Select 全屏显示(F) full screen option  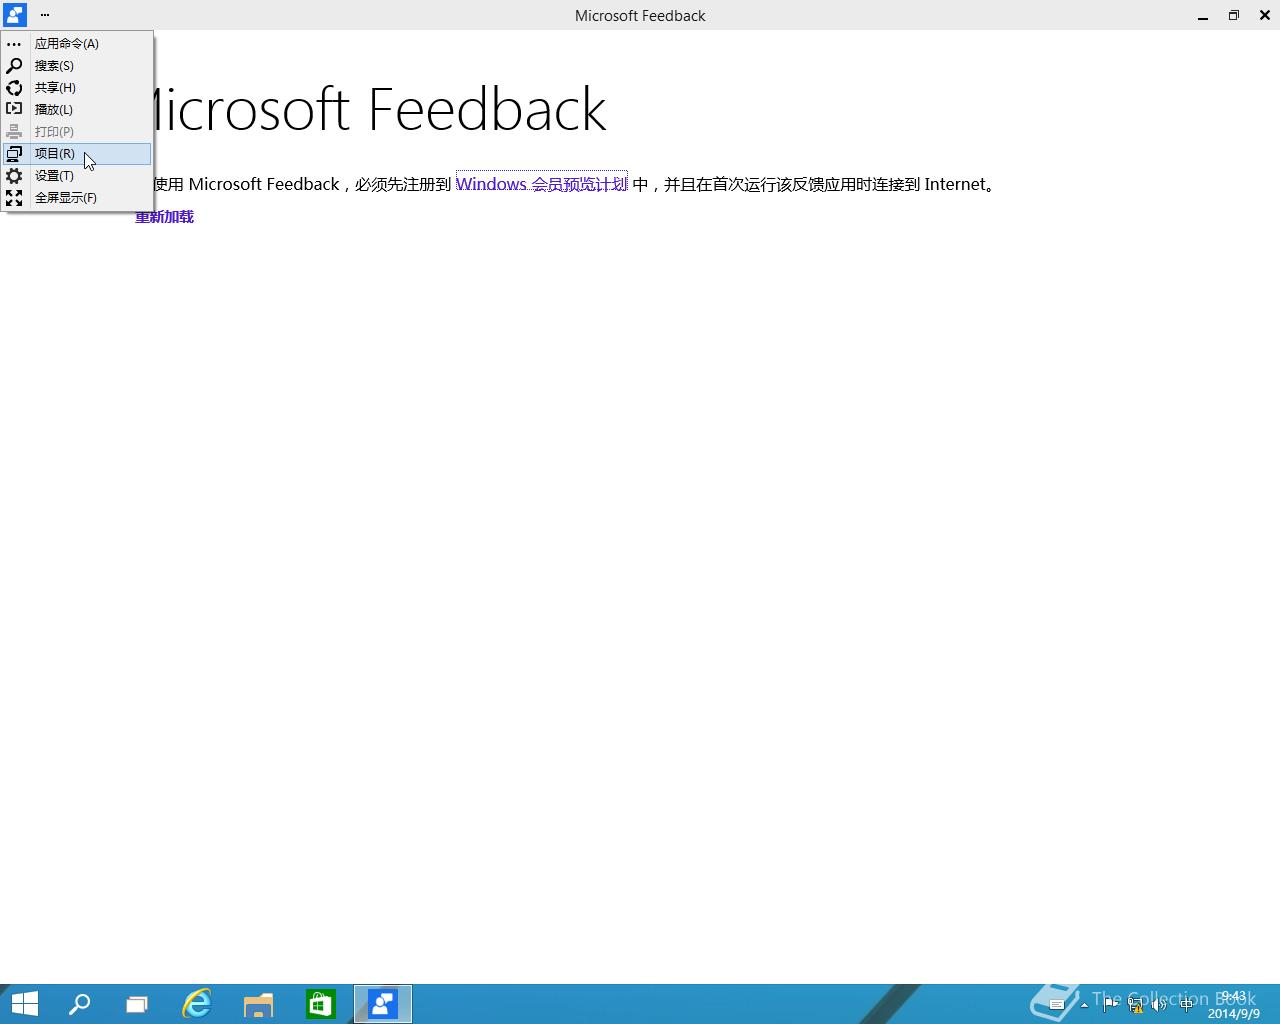click(77, 198)
